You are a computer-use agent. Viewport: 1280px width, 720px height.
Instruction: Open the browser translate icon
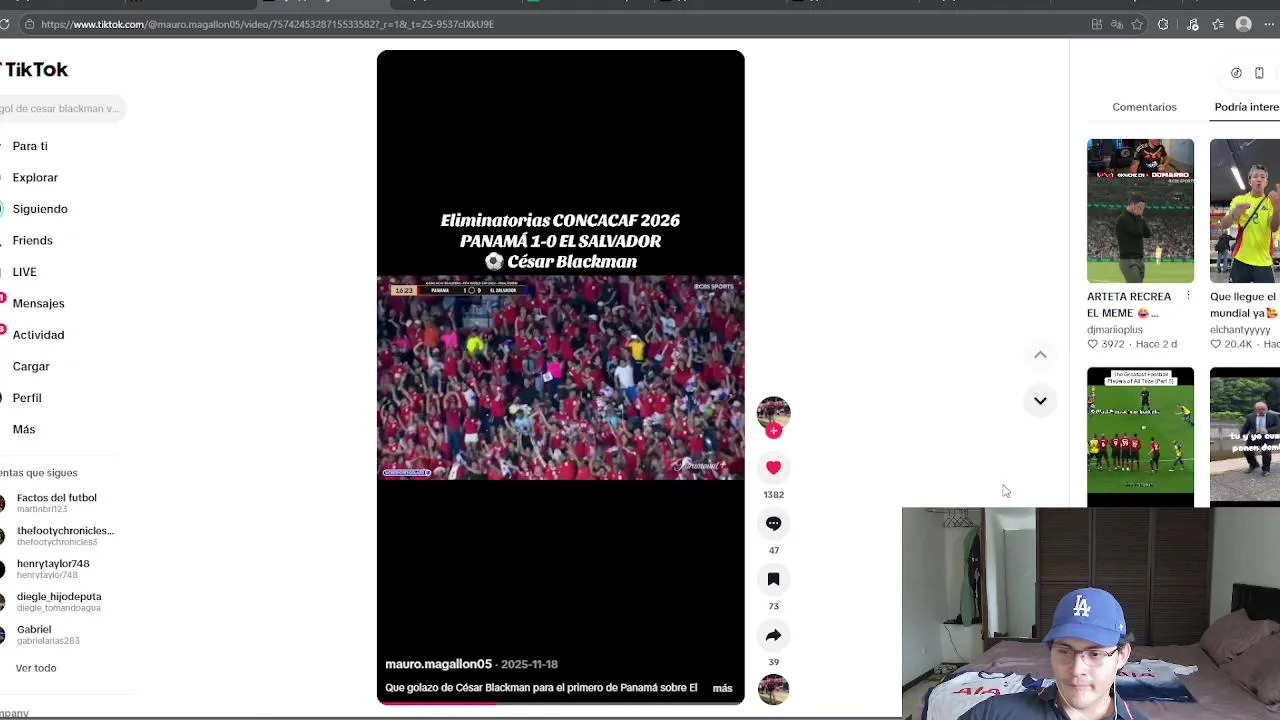pyautogui.click(x=1117, y=24)
